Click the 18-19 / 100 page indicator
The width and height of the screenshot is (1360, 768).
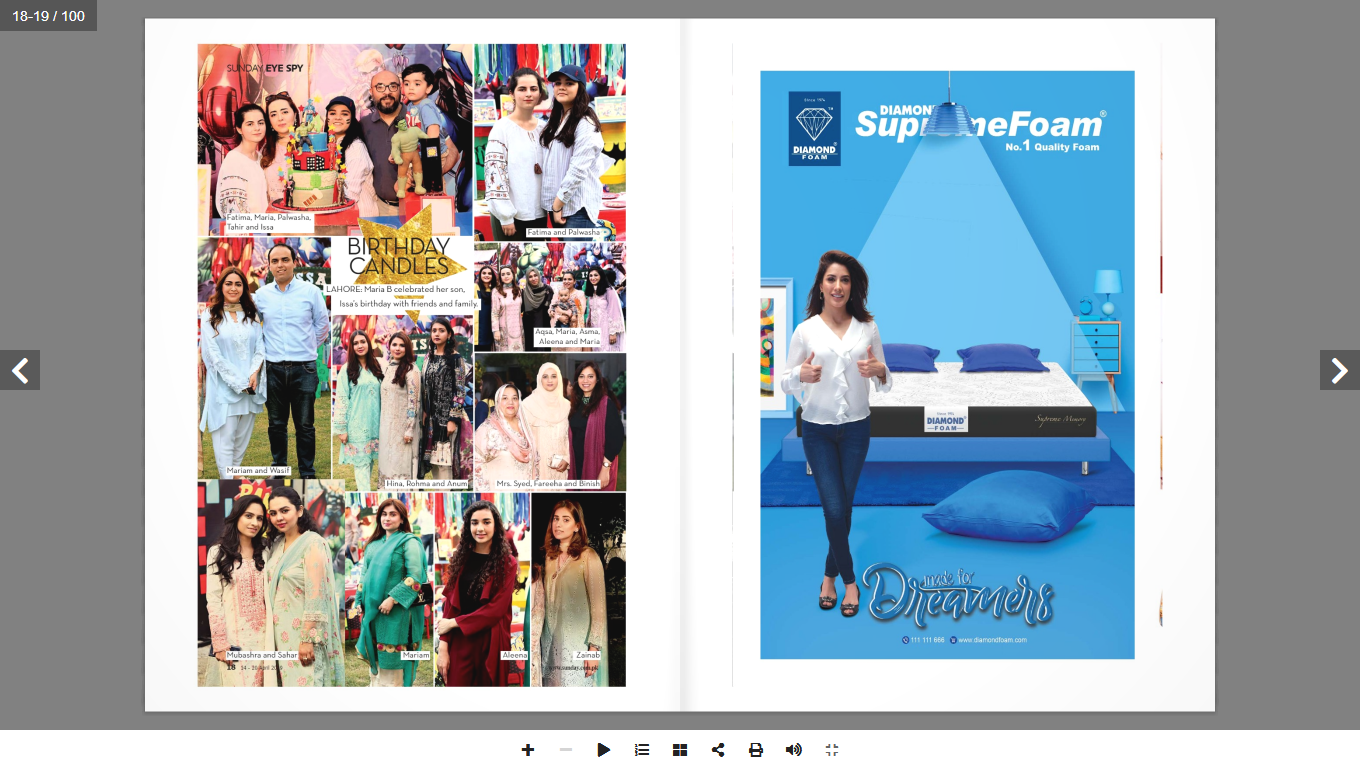48,16
